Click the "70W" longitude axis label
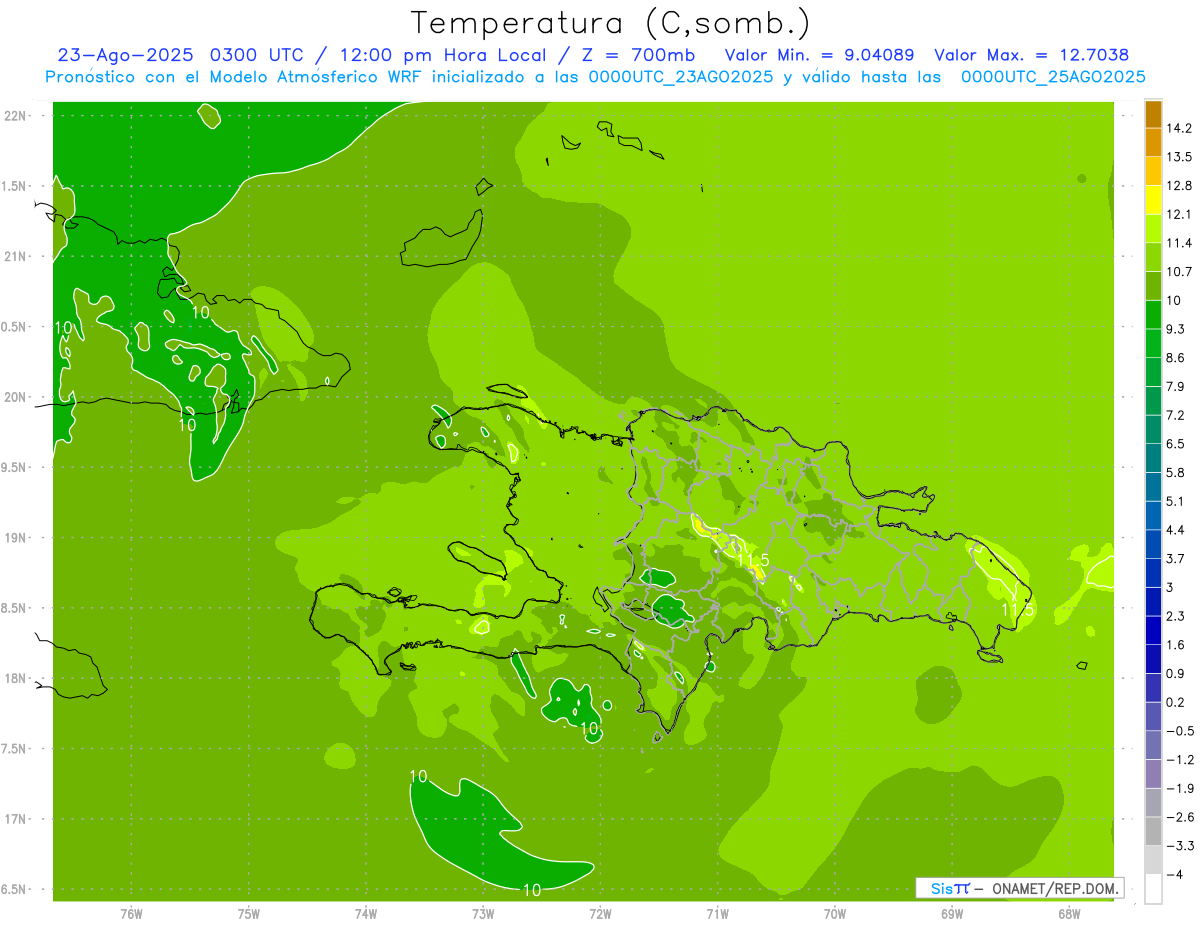1200x927 pixels. [835, 913]
